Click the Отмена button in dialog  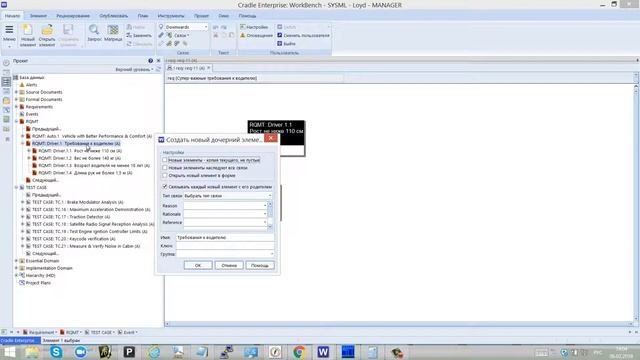pos(229,265)
